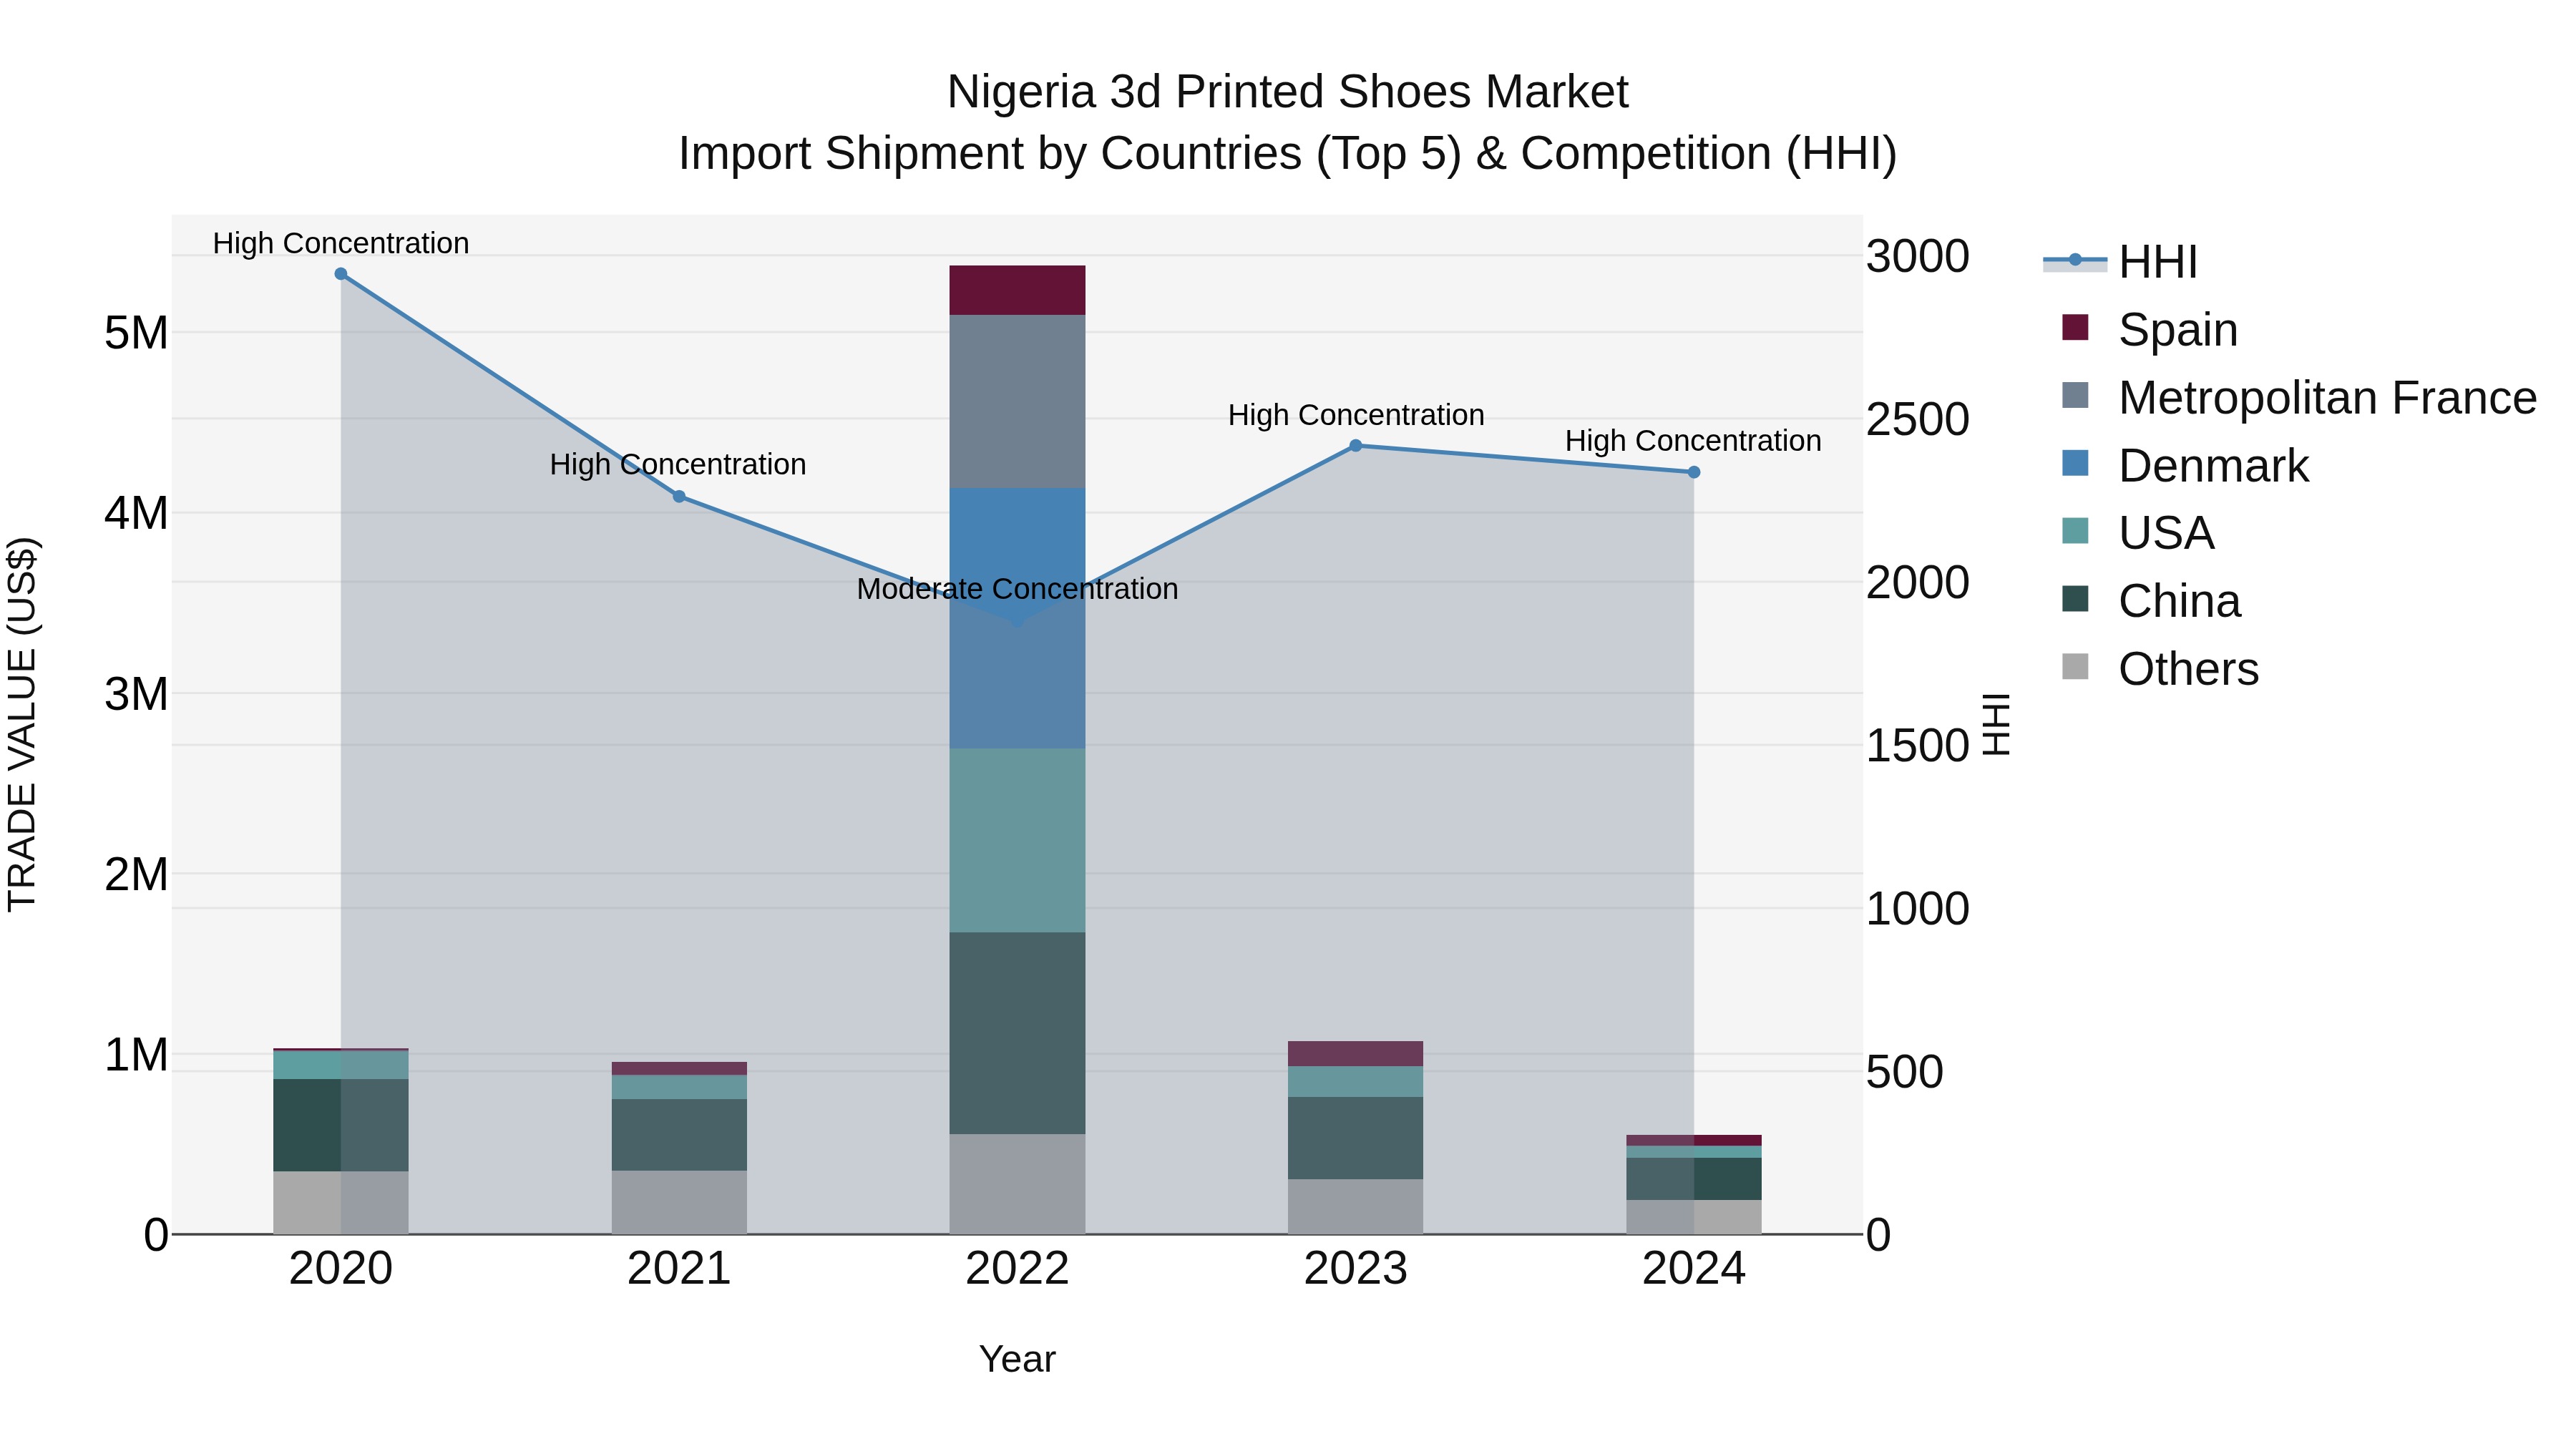Select the USA segment of 2022 bar
Viewport: 2576px width, 1449px height.
click(x=1017, y=840)
